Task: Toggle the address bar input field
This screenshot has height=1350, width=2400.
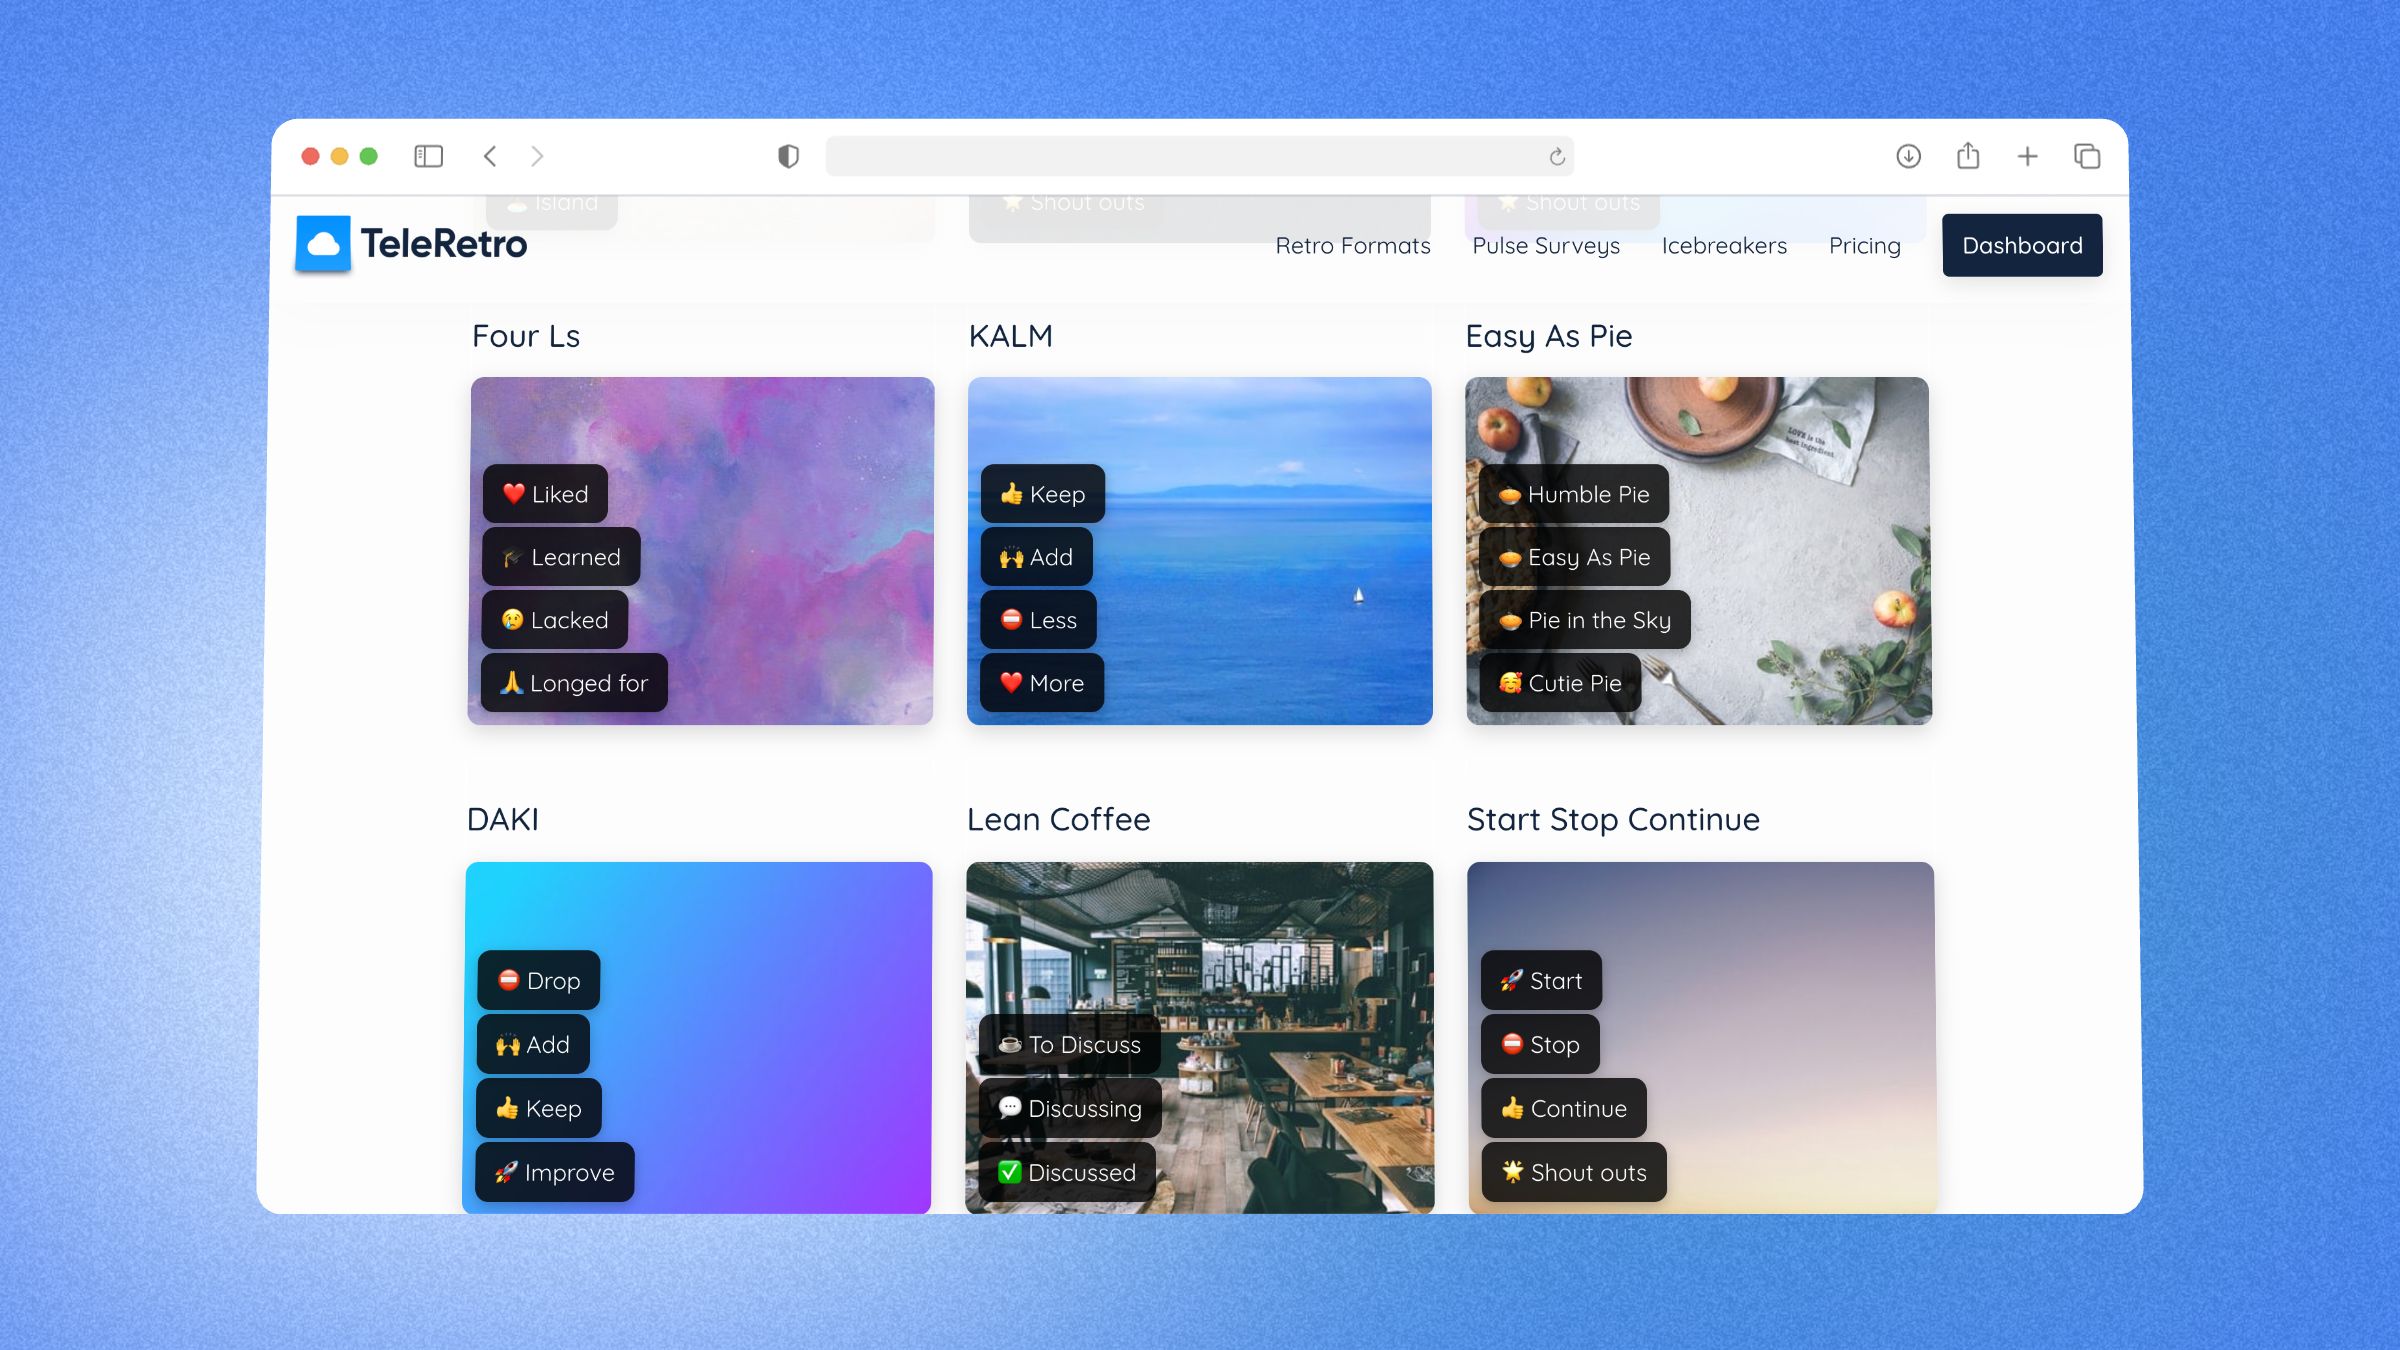Action: tap(1200, 155)
